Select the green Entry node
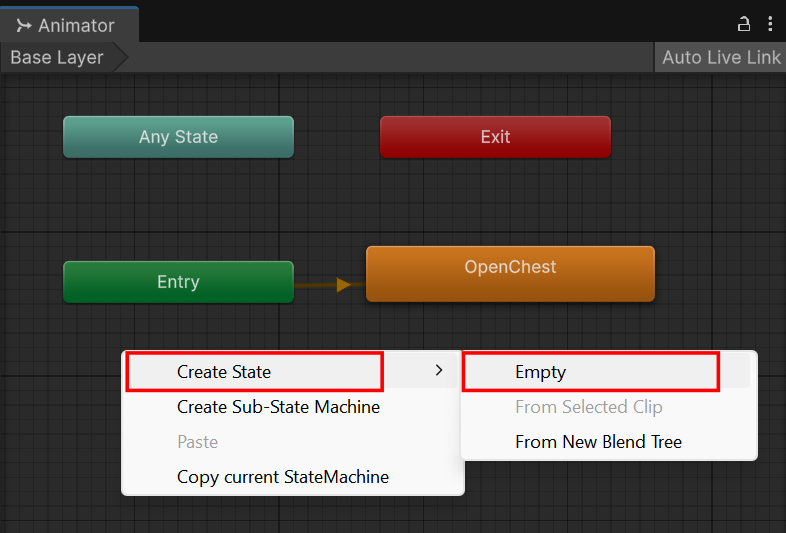786x533 pixels. tap(178, 282)
